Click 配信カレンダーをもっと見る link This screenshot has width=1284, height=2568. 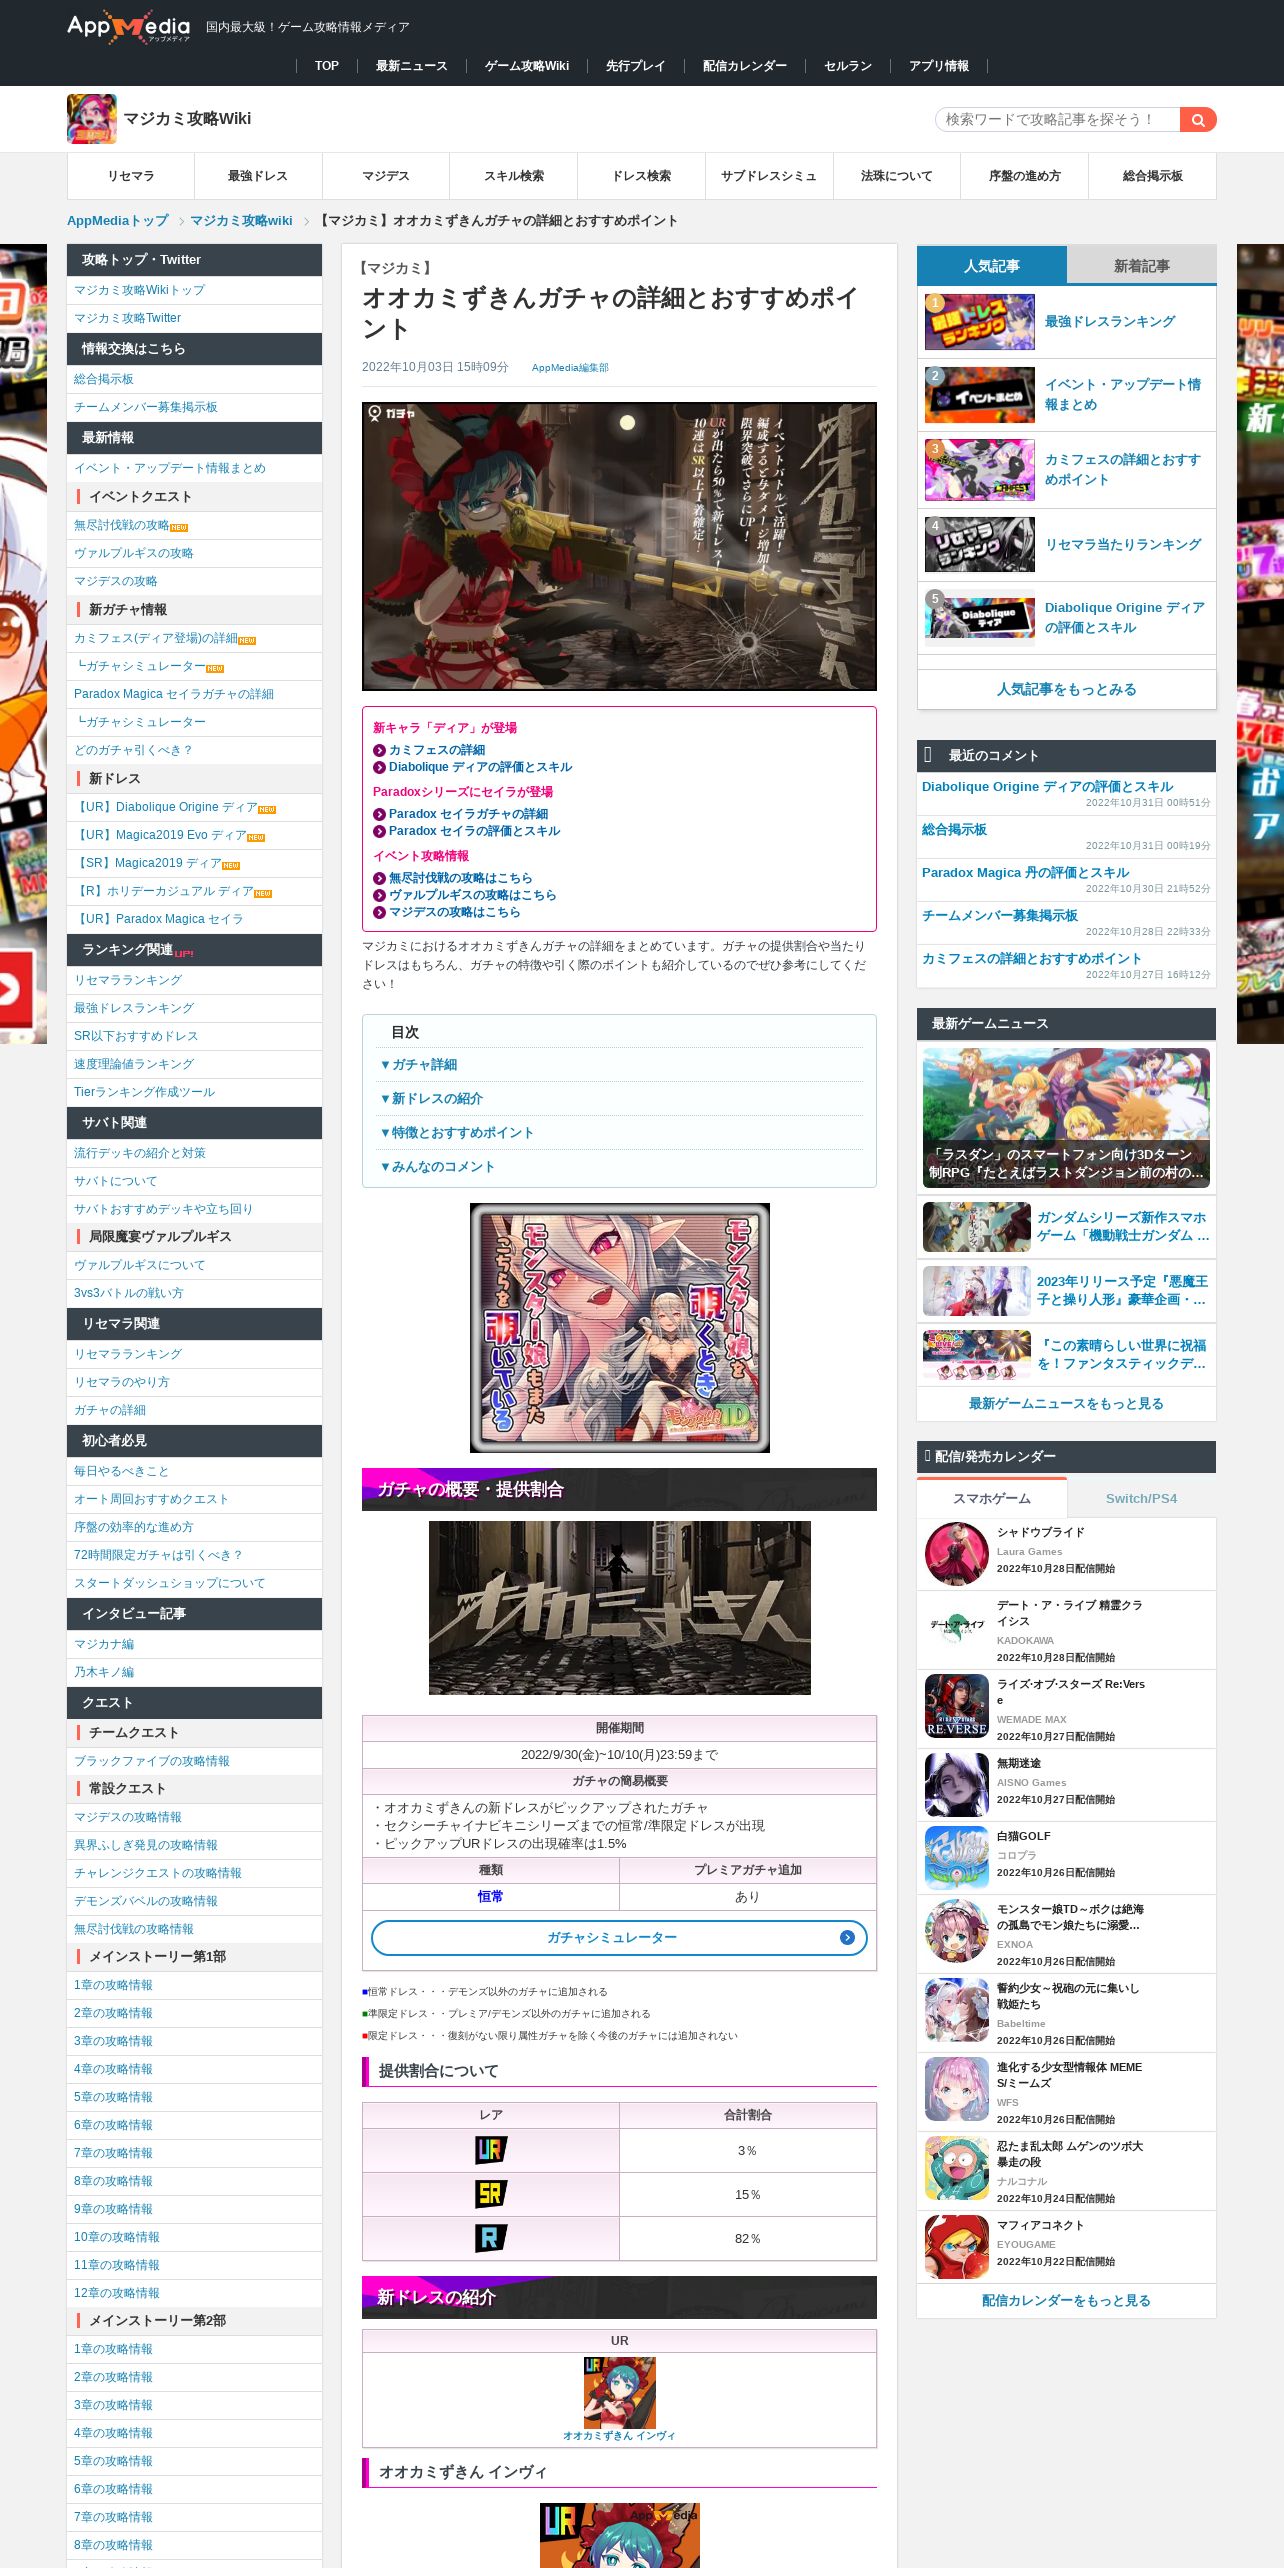pyautogui.click(x=1066, y=2301)
